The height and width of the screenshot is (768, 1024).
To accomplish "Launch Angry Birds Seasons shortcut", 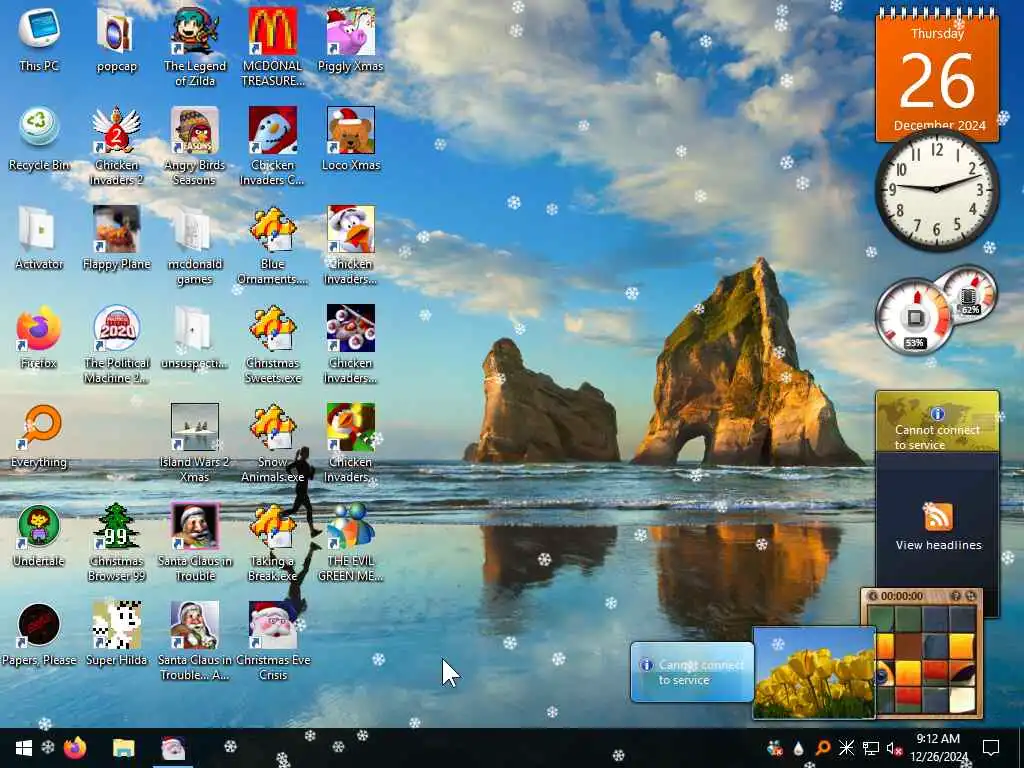I will (x=195, y=145).
